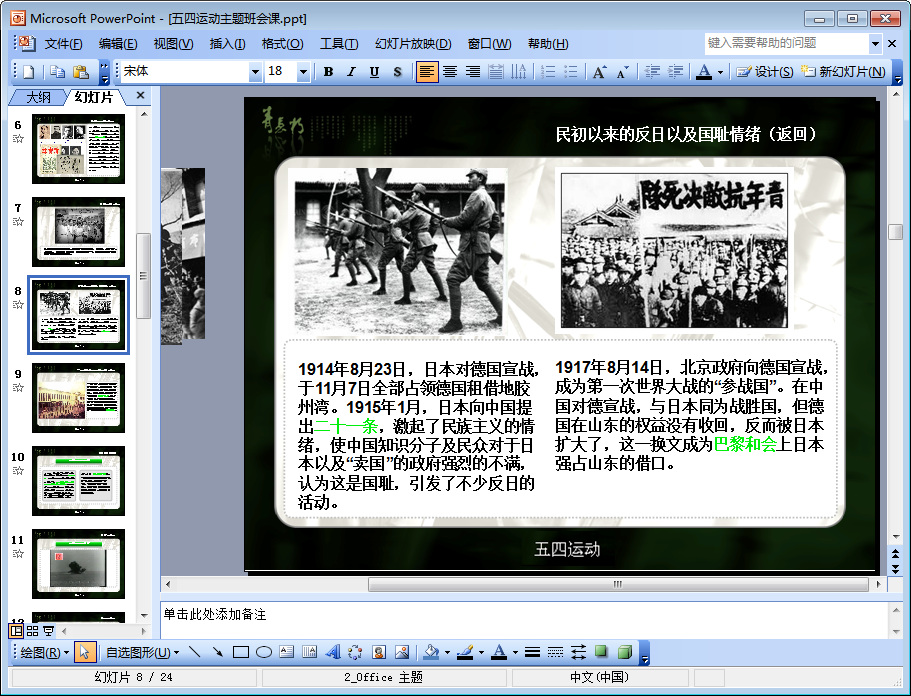
Task: Insert a vertical text box
Action: point(310,652)
